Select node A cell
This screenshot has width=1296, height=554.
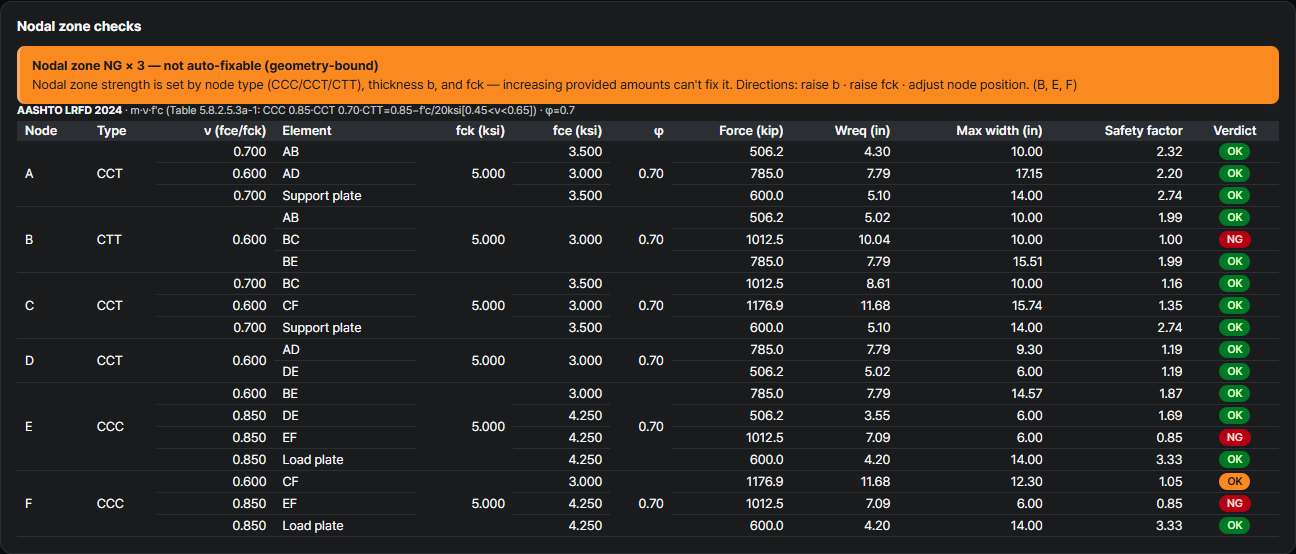click(x=29, y=174)
